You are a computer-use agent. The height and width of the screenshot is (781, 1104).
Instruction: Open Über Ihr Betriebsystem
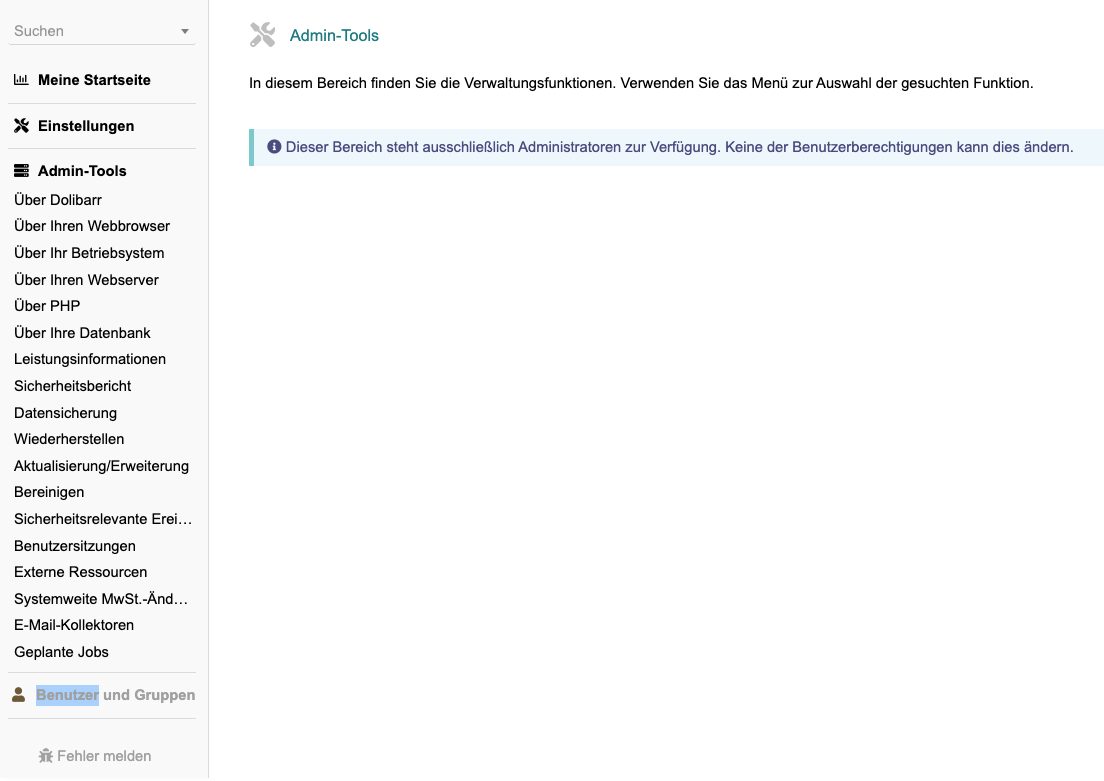(89, 253)
